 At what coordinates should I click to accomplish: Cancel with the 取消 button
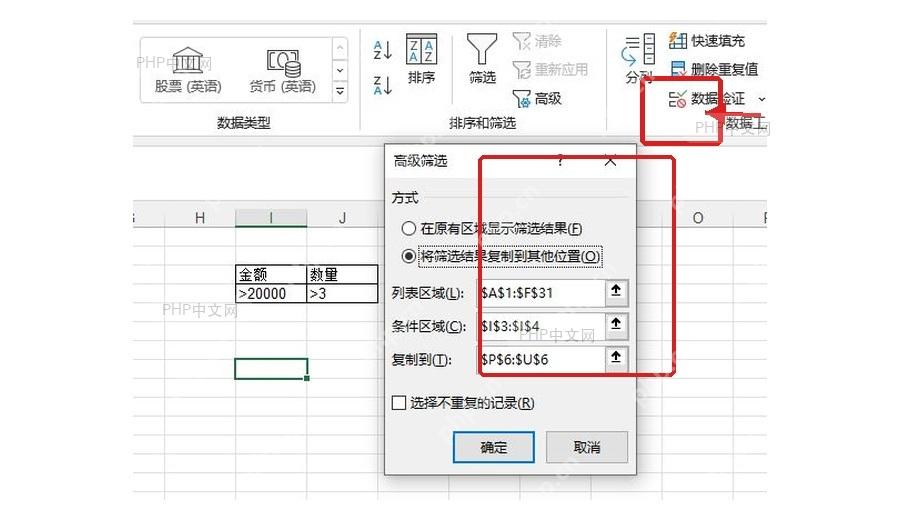tap(587, 447)
